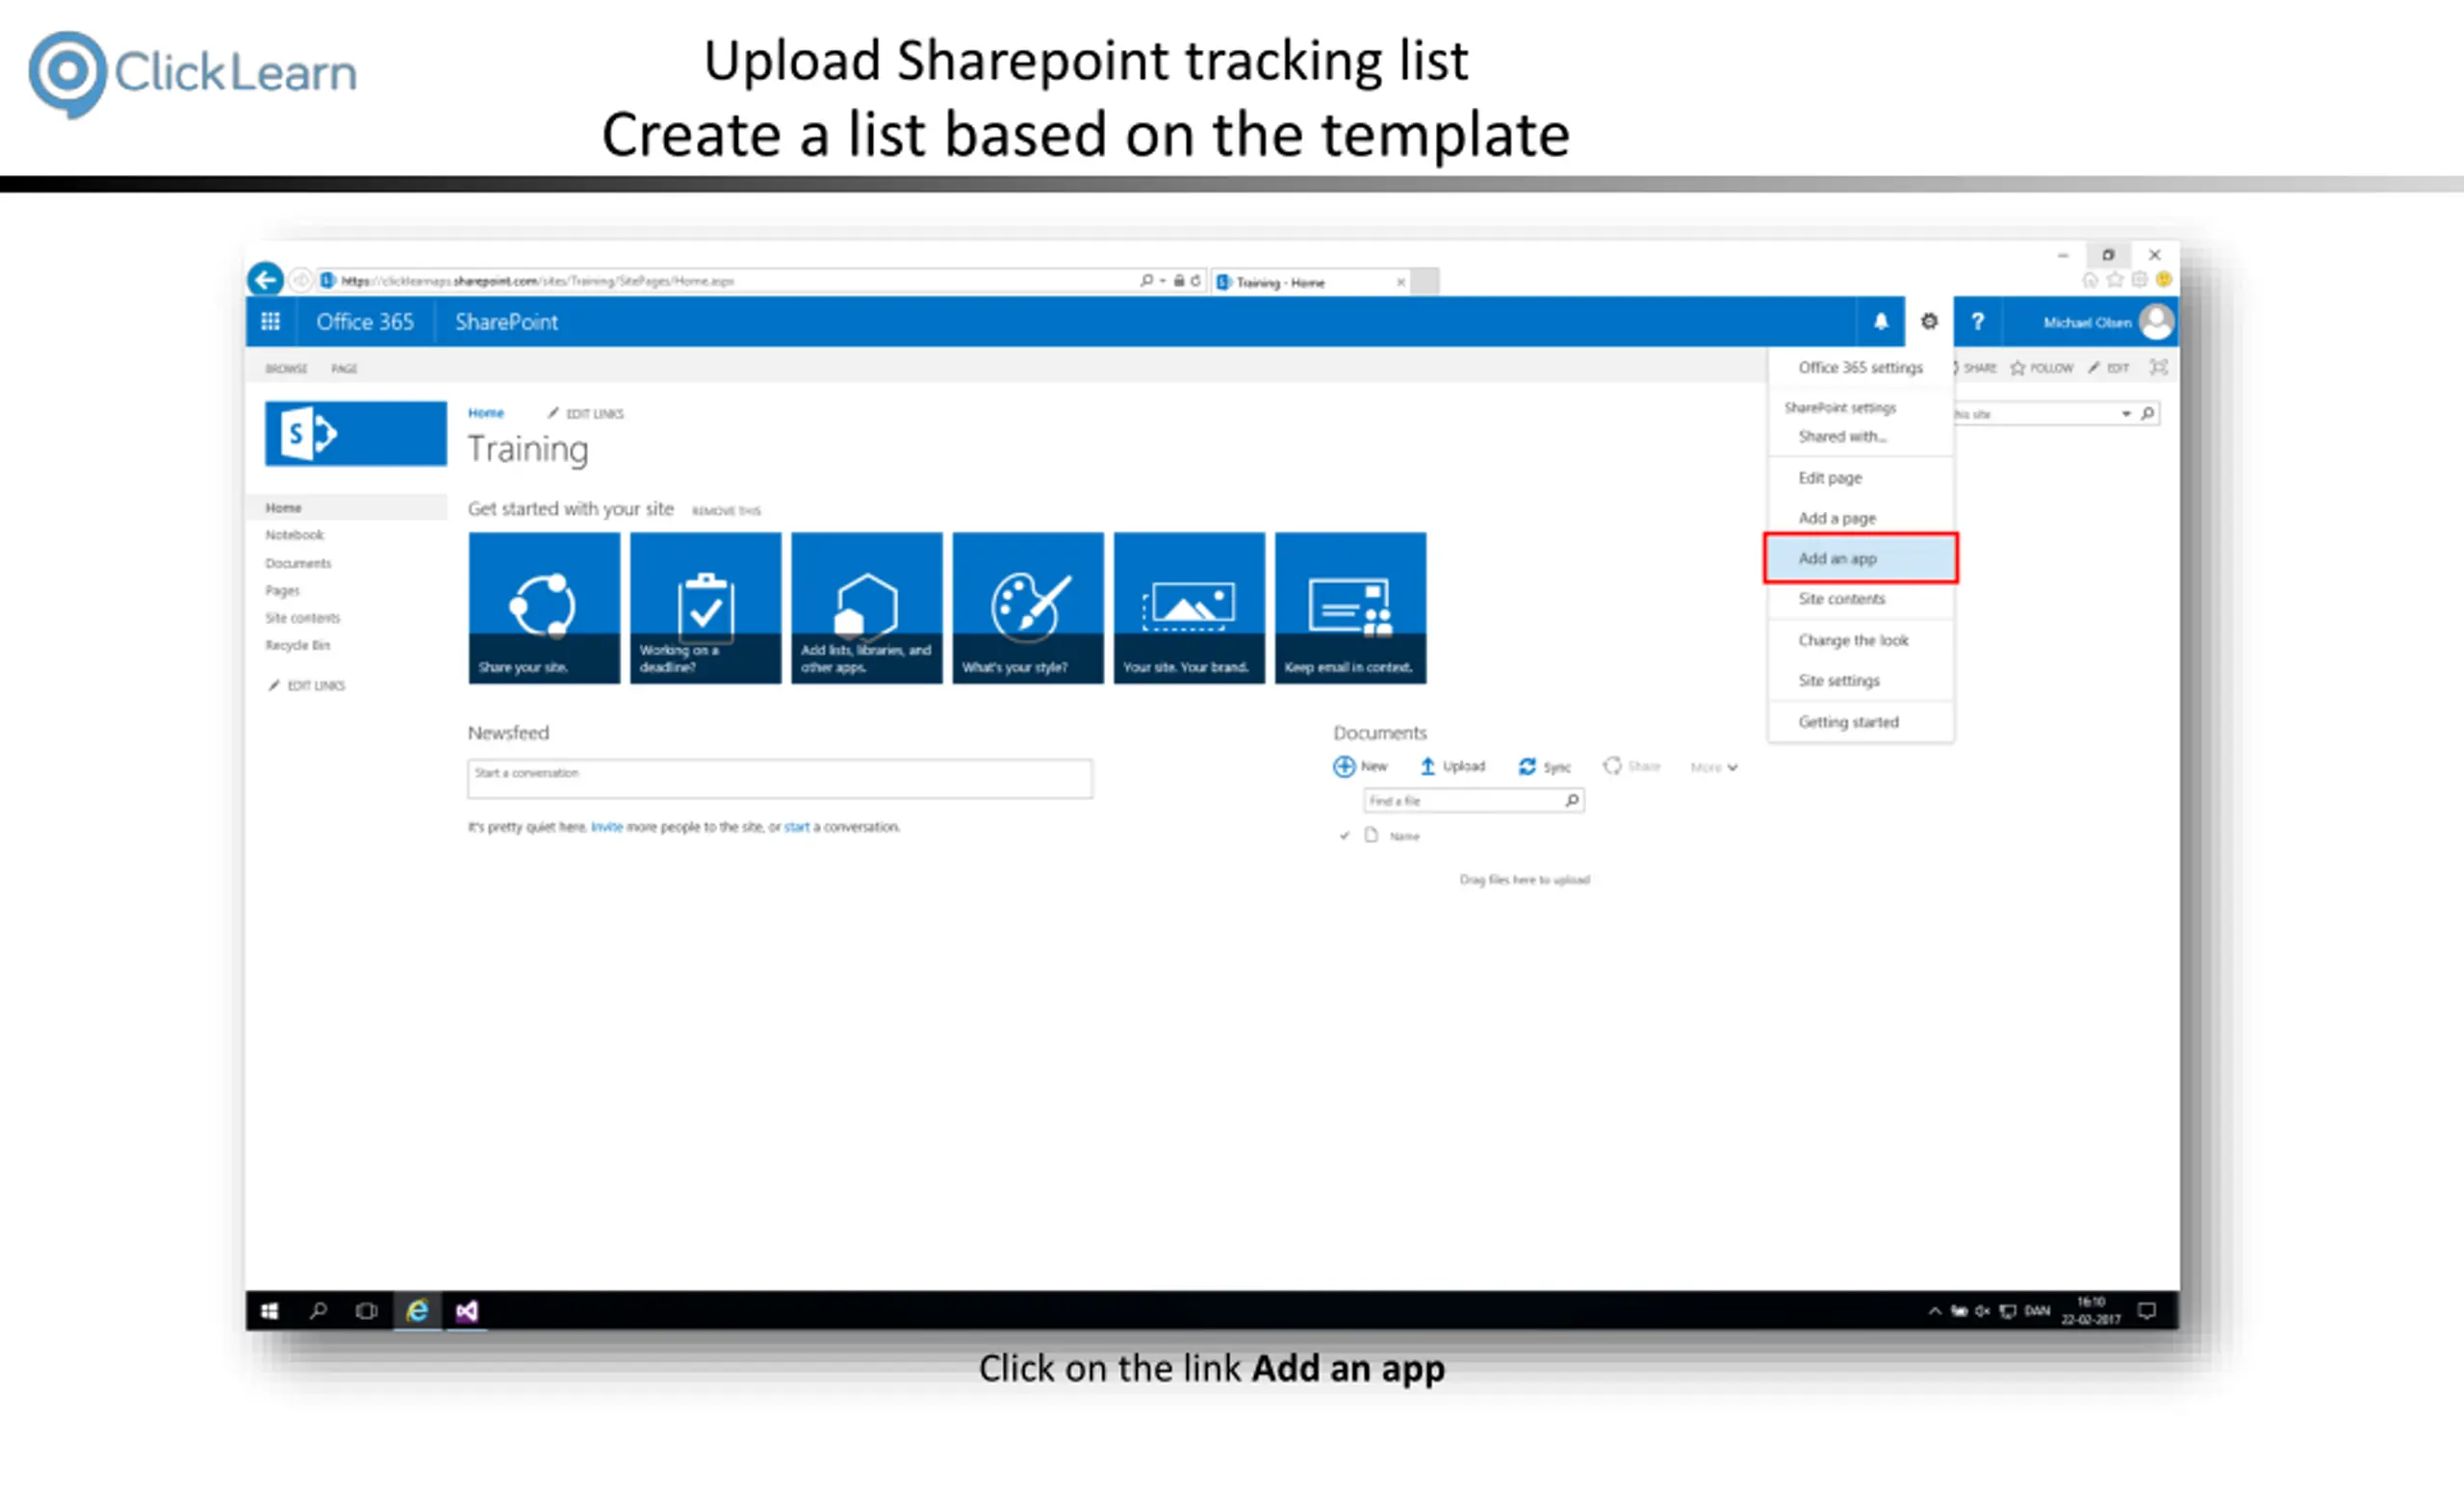Click the browser favorites star icon
The width and height of the screenshot is (2464, 1495).
pyautogui.click(x=2115, y=280)
